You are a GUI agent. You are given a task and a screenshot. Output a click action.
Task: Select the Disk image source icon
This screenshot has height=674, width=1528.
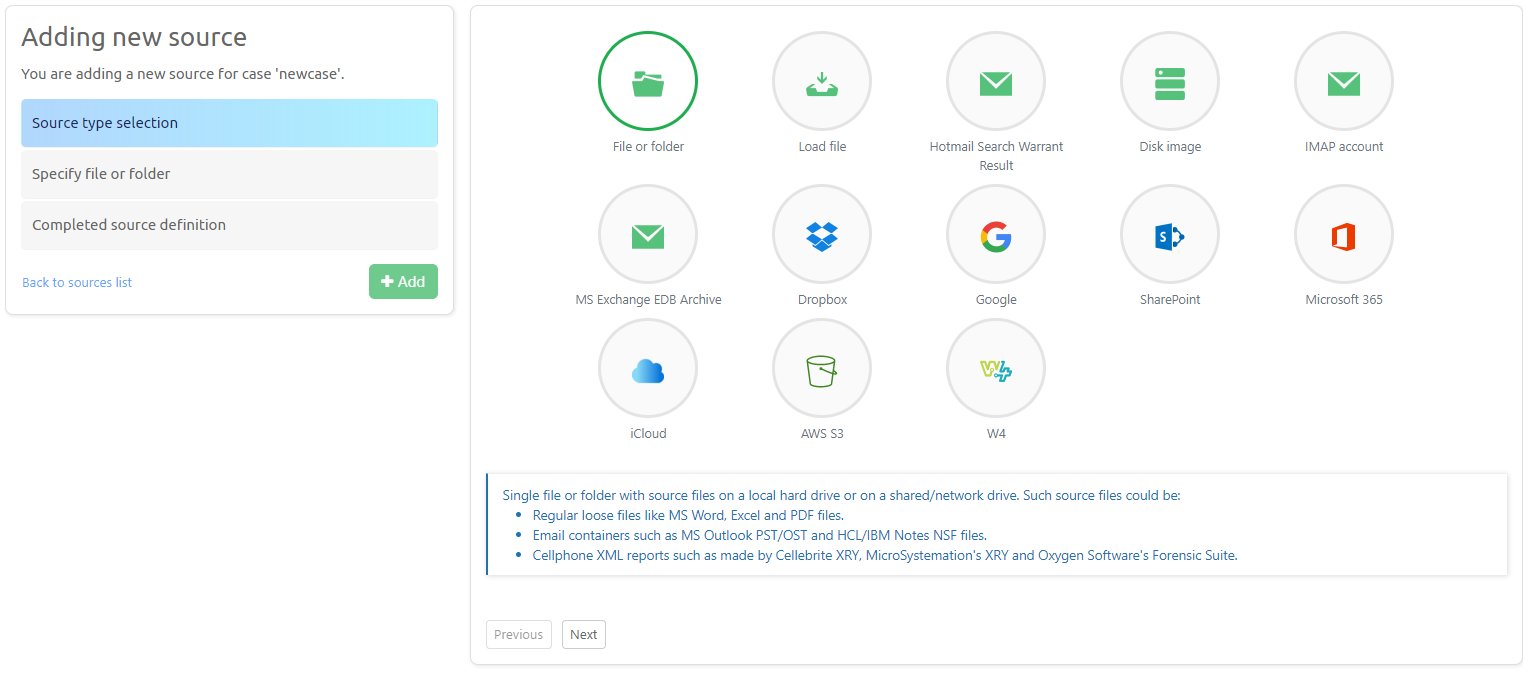point(1169,81)
